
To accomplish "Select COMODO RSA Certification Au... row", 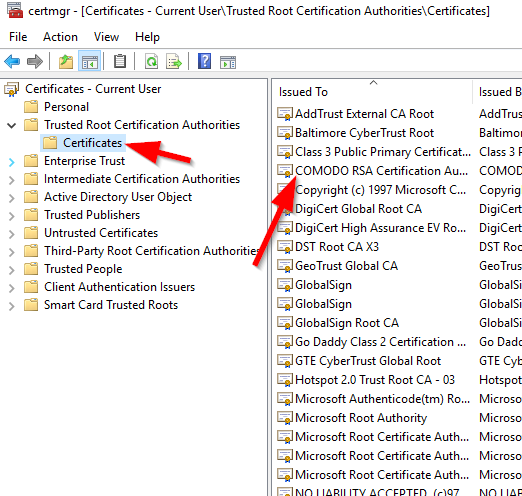I will point(381,171).
